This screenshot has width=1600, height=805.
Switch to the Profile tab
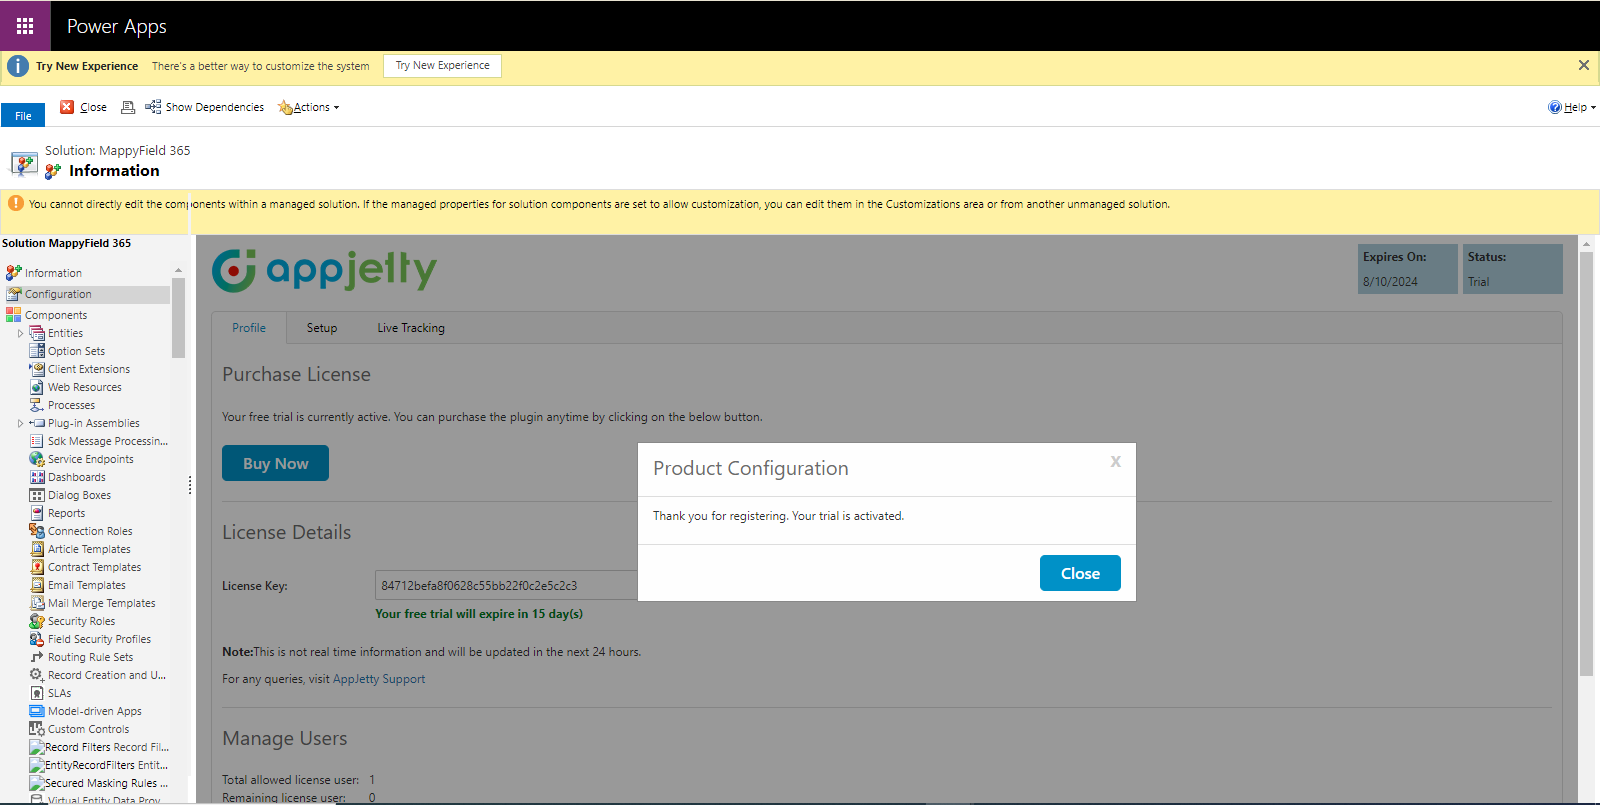[x=249, y=328]
